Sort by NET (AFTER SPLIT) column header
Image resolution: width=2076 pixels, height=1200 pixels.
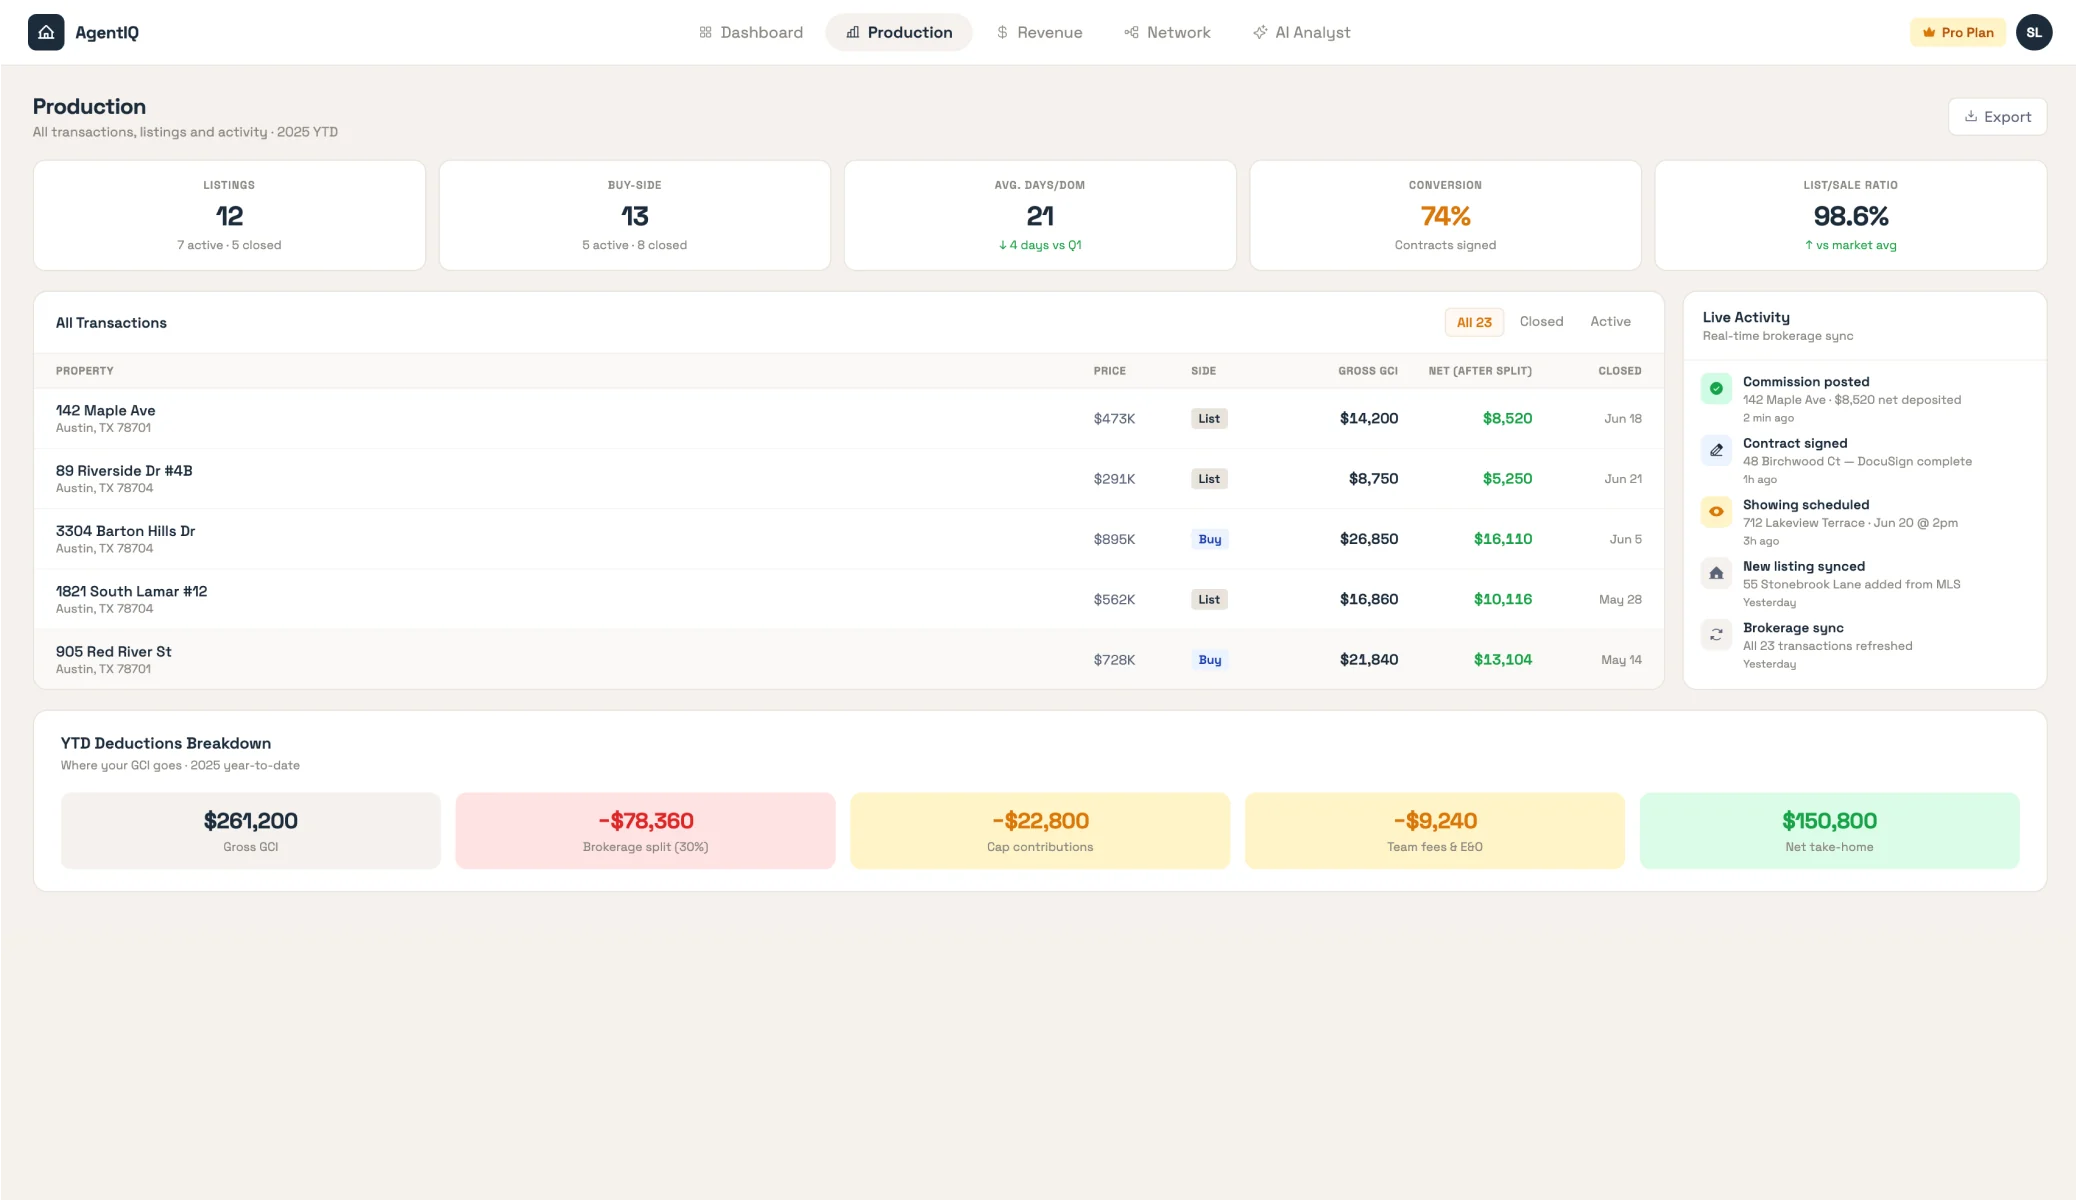[x=1480, y=371]
